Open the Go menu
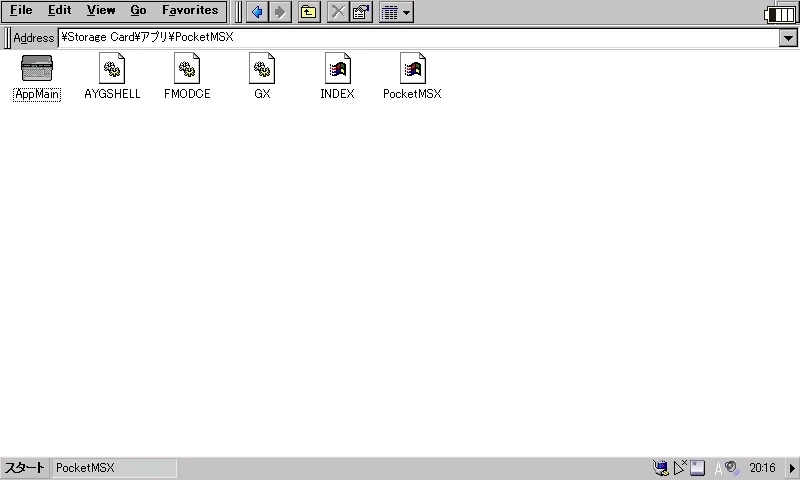The image size is (800, 480). pos(138,10)
